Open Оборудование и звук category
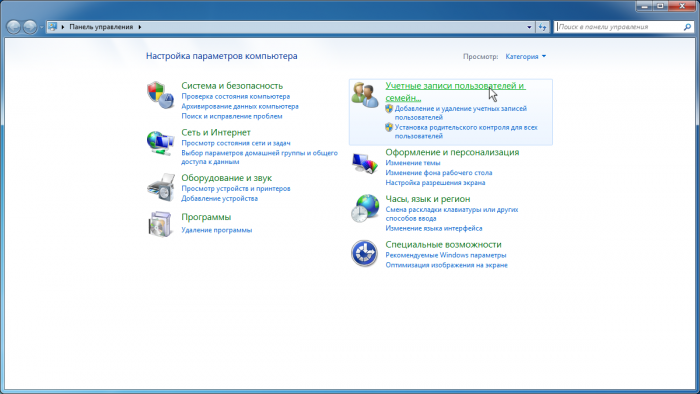The image size is (700, 394). [x=227, y=178]
